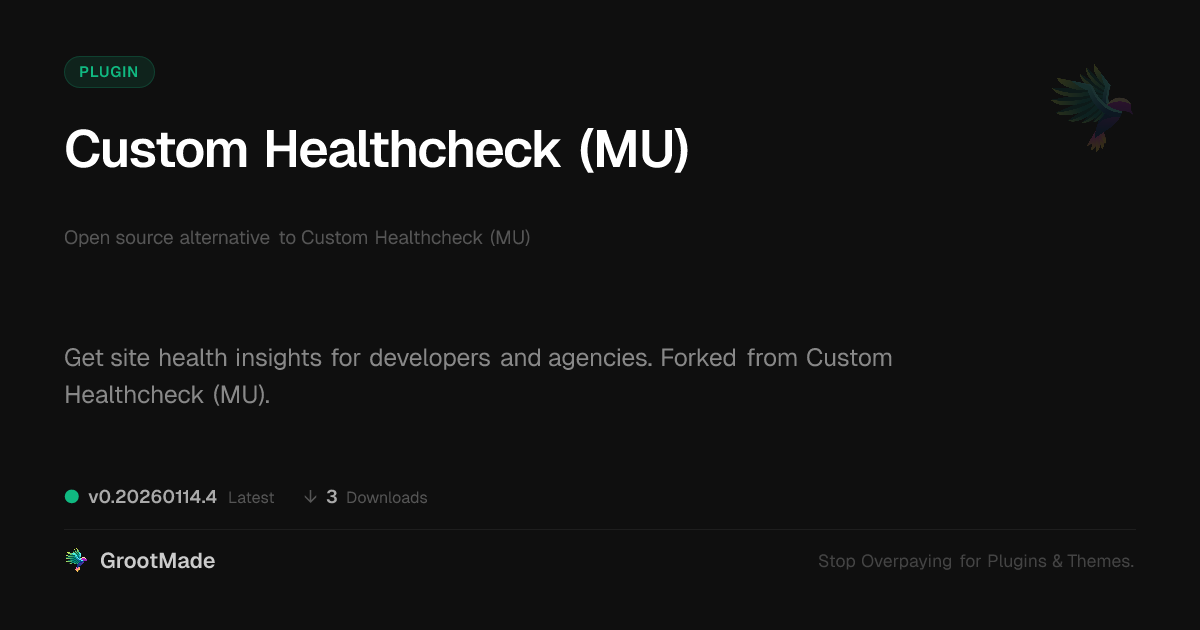Screen dimensions: 1200x630
Task: Click the horizontal divider above the footer
Action: (600, 529)
